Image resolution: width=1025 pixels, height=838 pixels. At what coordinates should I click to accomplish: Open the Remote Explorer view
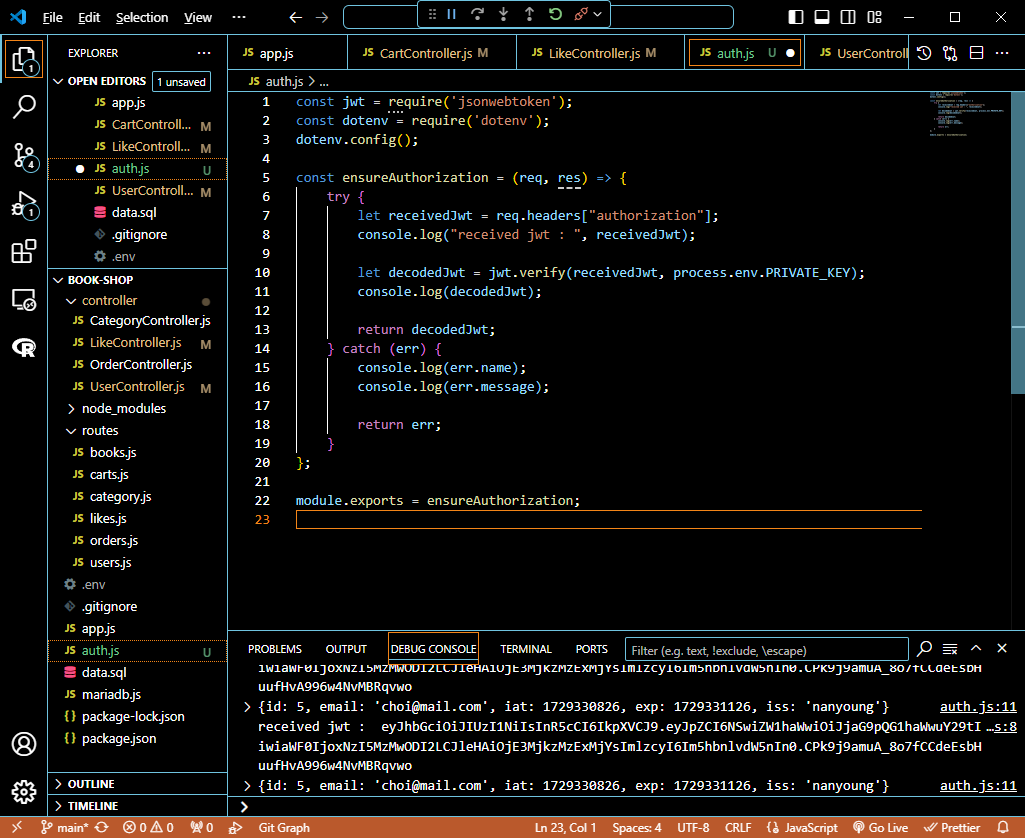[x=24, y=300]
